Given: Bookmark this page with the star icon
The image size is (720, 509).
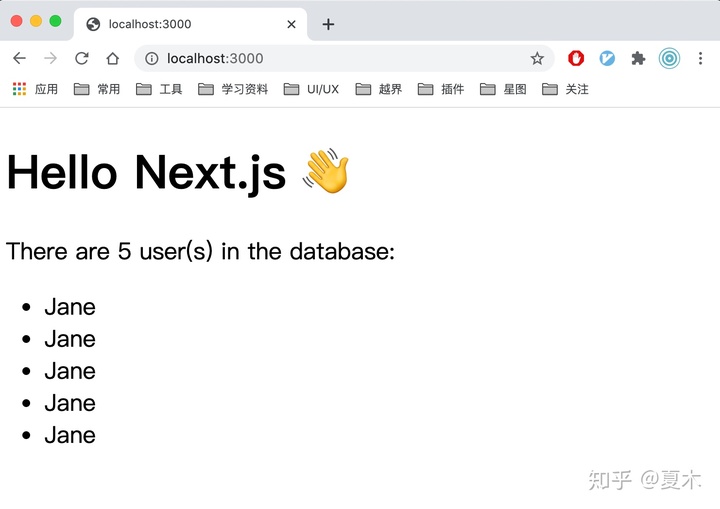Looking at the screenshot, I should [537, 58].
